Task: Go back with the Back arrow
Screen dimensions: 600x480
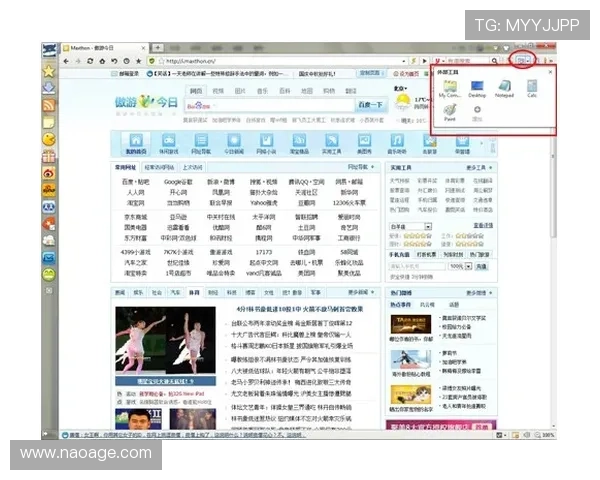Action: pos(66,61)
